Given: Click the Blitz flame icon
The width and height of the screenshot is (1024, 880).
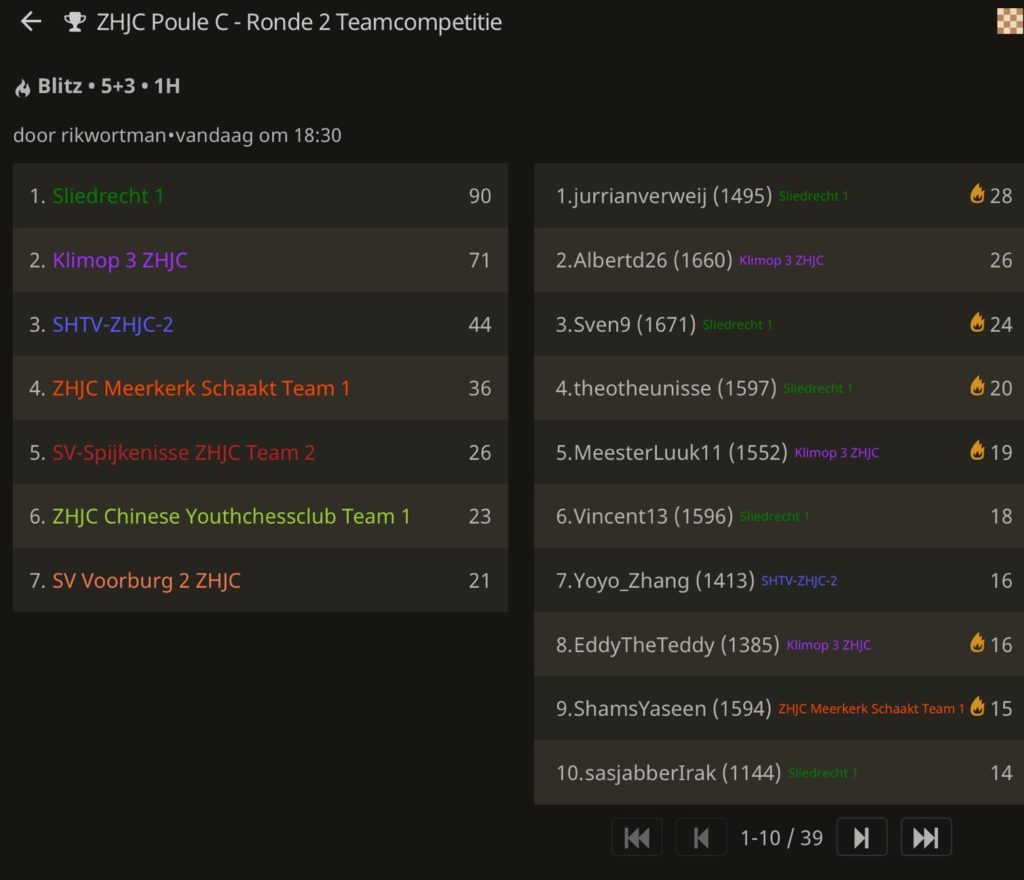Looking at the screenshot, I should pos(23,87).
